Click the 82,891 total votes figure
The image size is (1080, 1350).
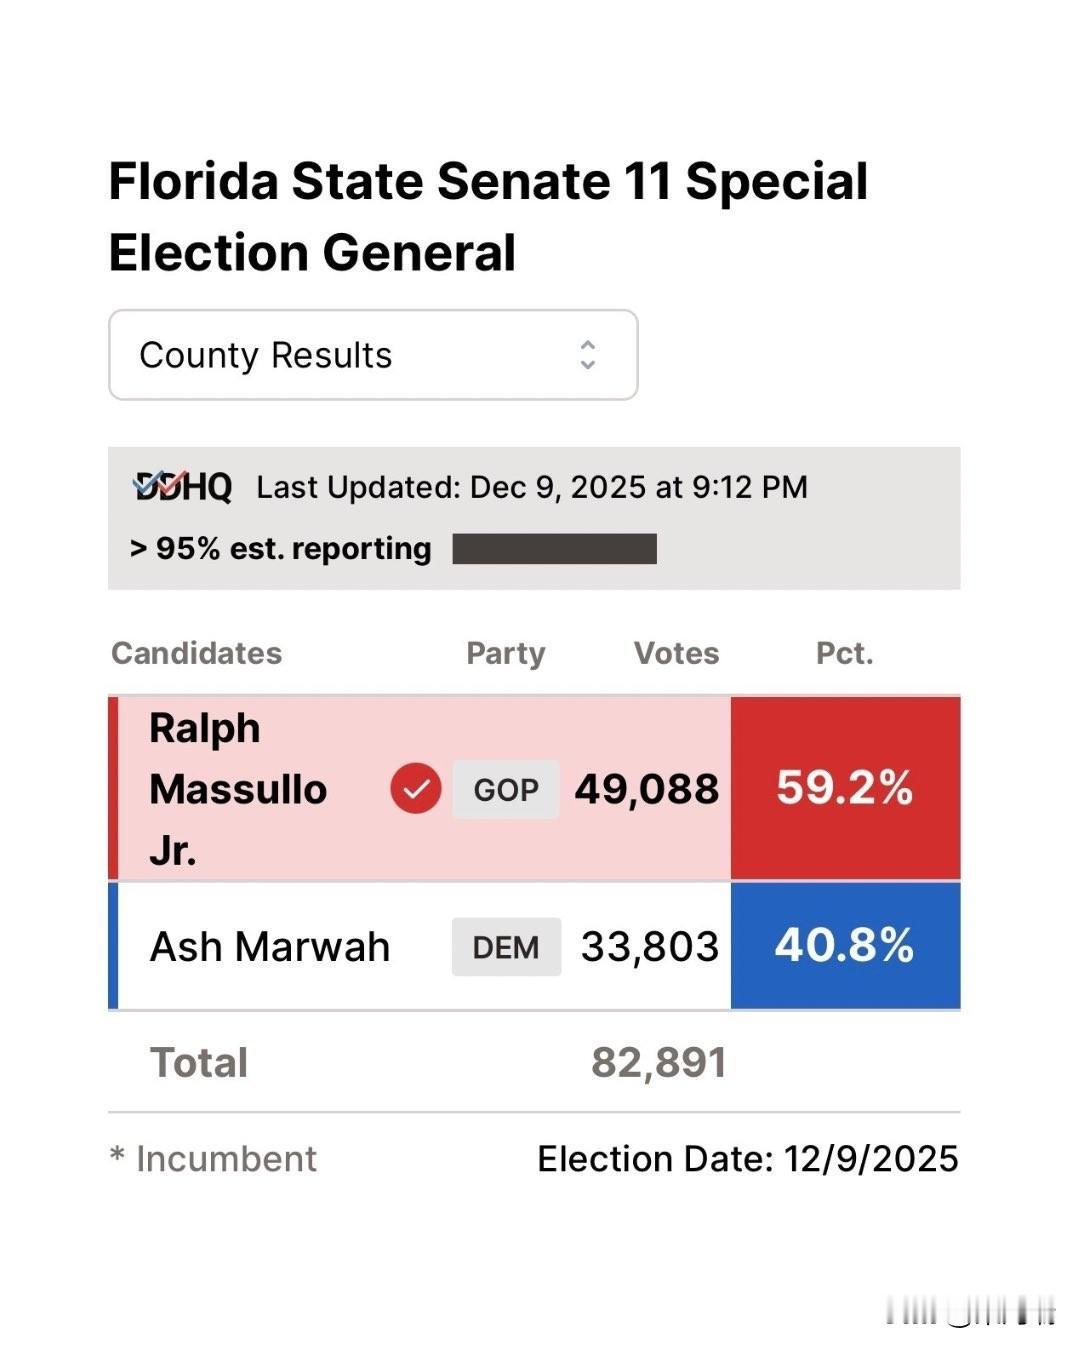coord(659,1063)
